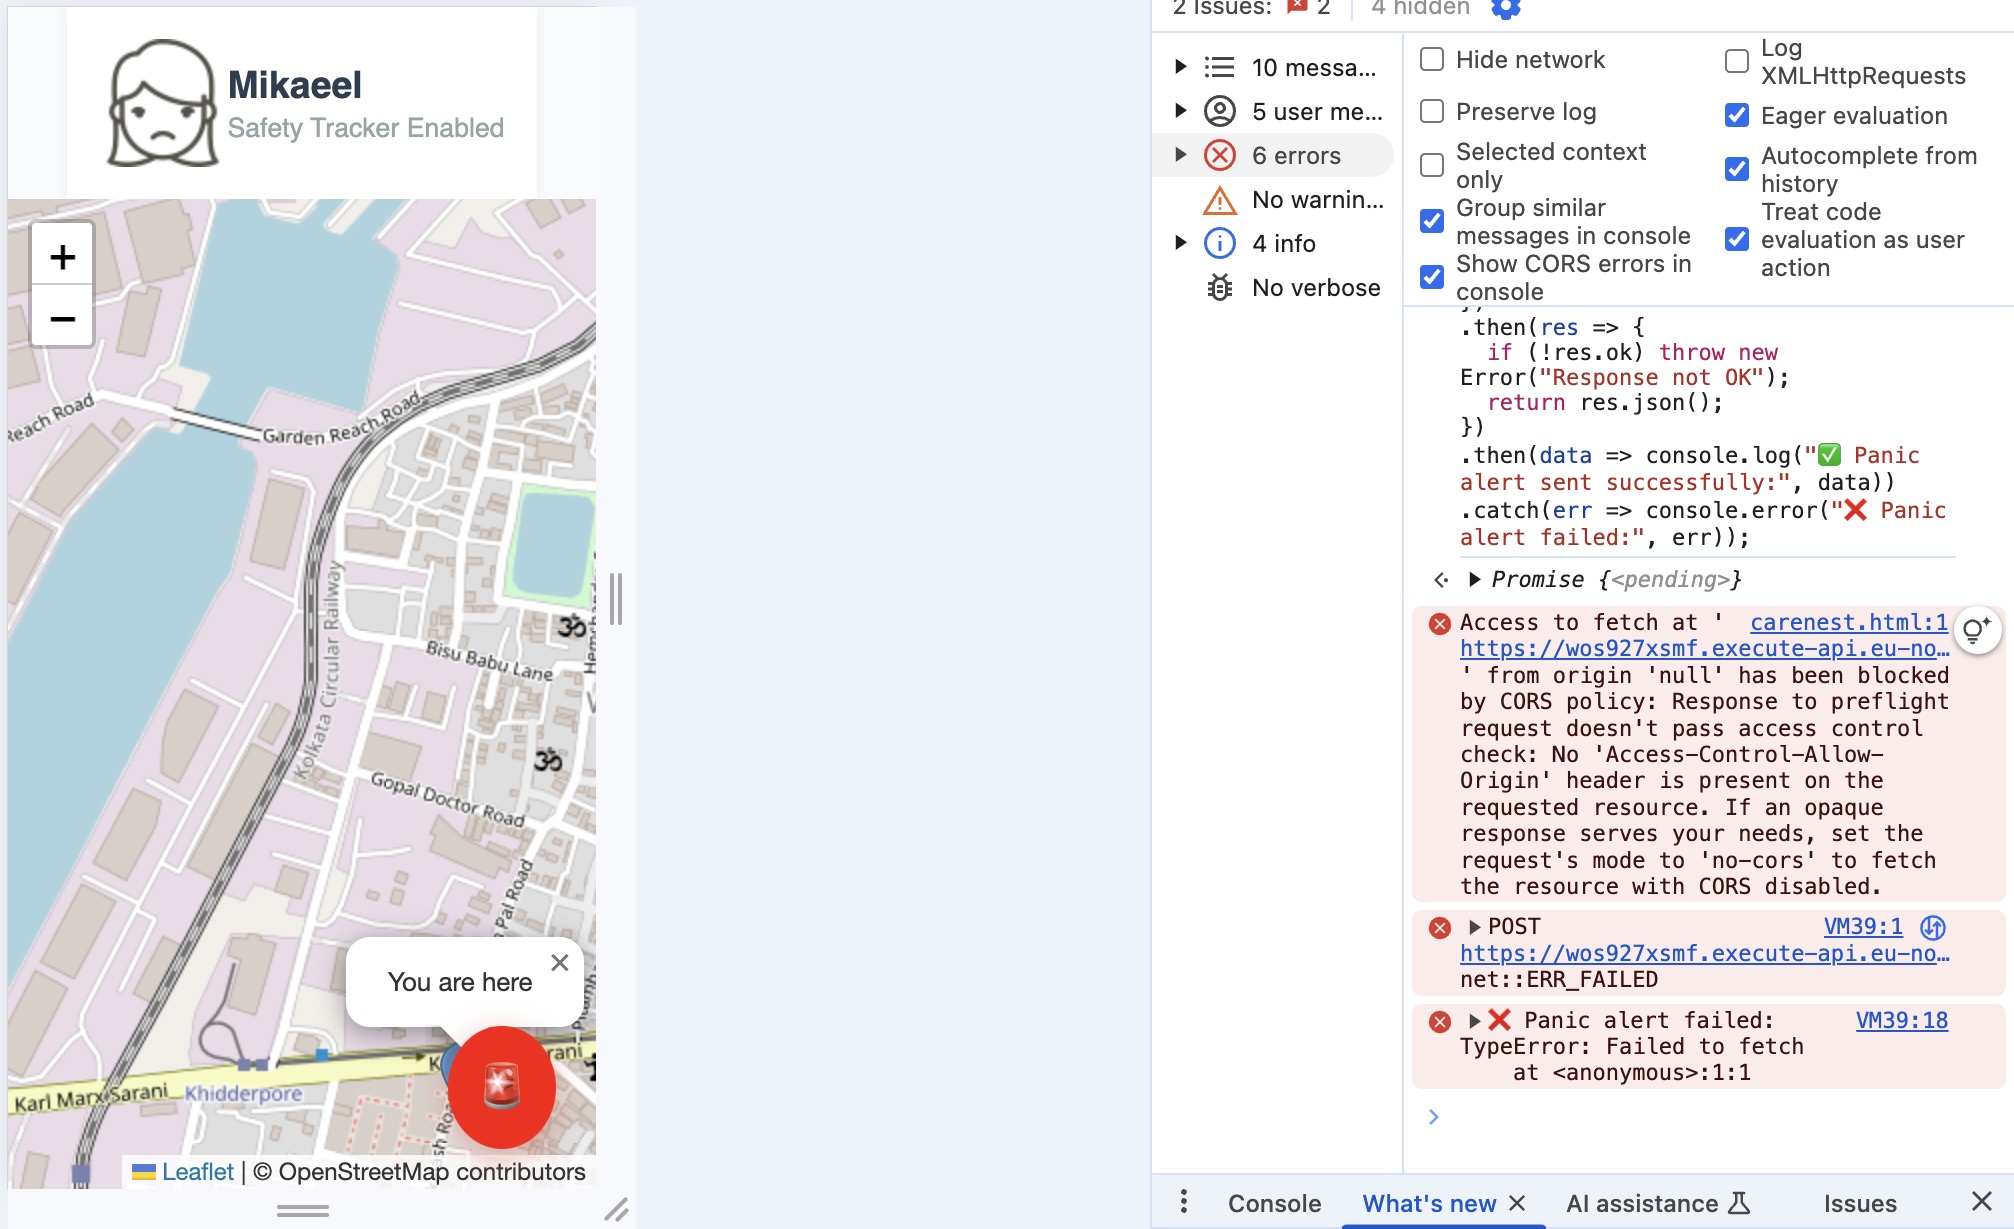Click the map zoom in plus button
Viewport: 2014px width, 1229px height.
click(x=62, y=257)
